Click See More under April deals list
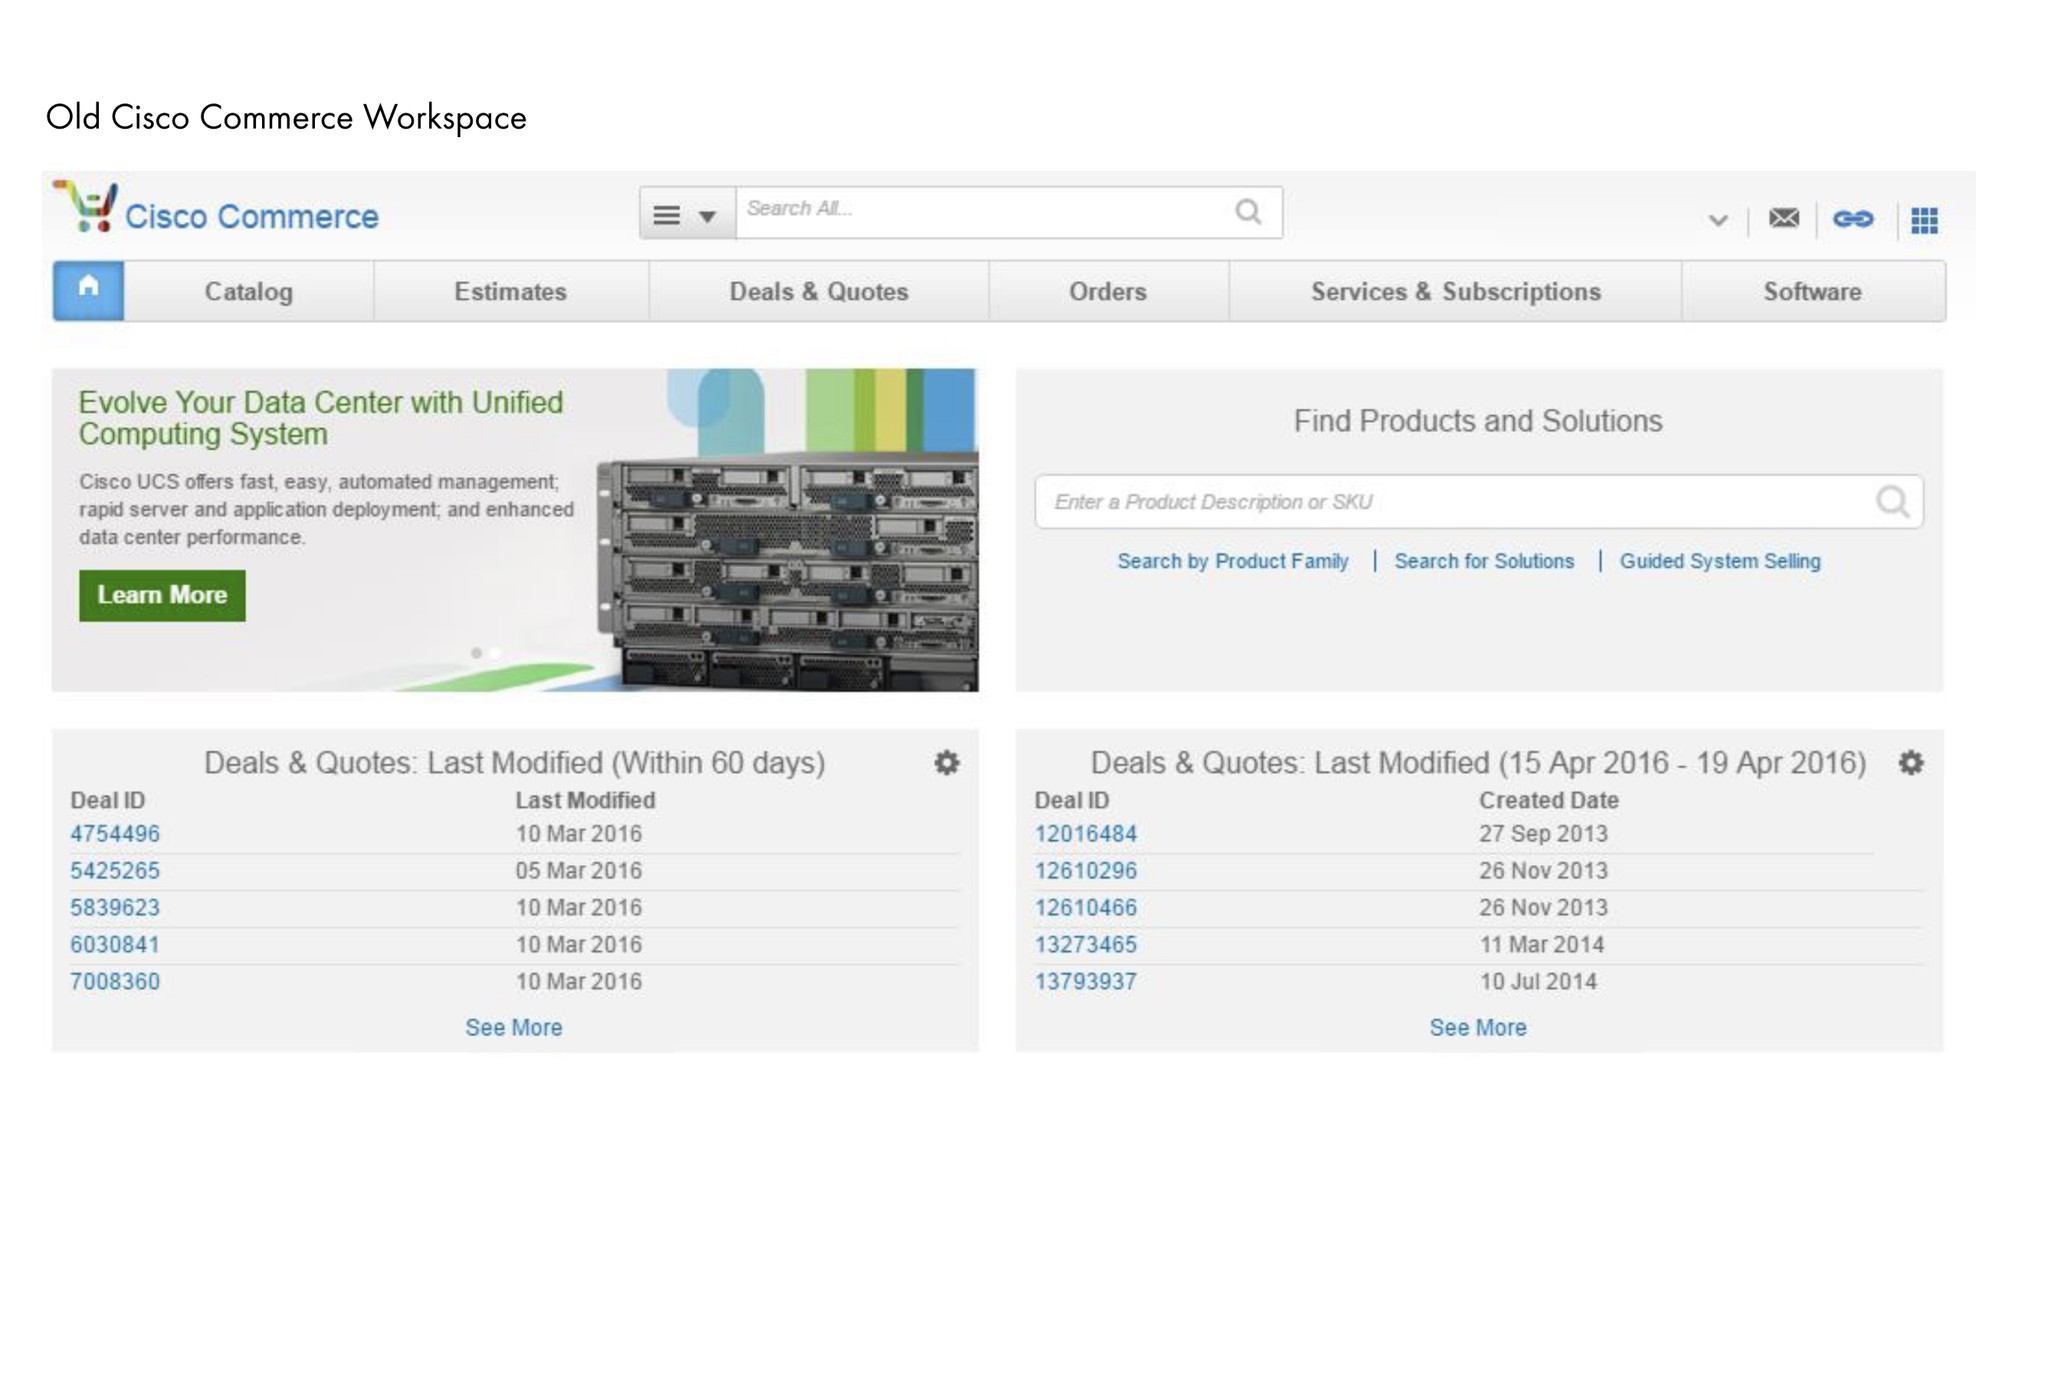2048x1386 pixels. [1479, 1027]
